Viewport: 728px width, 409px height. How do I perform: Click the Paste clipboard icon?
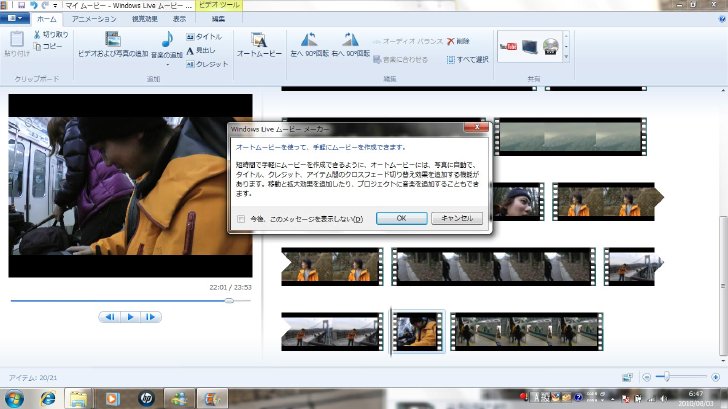pos(17,39)
